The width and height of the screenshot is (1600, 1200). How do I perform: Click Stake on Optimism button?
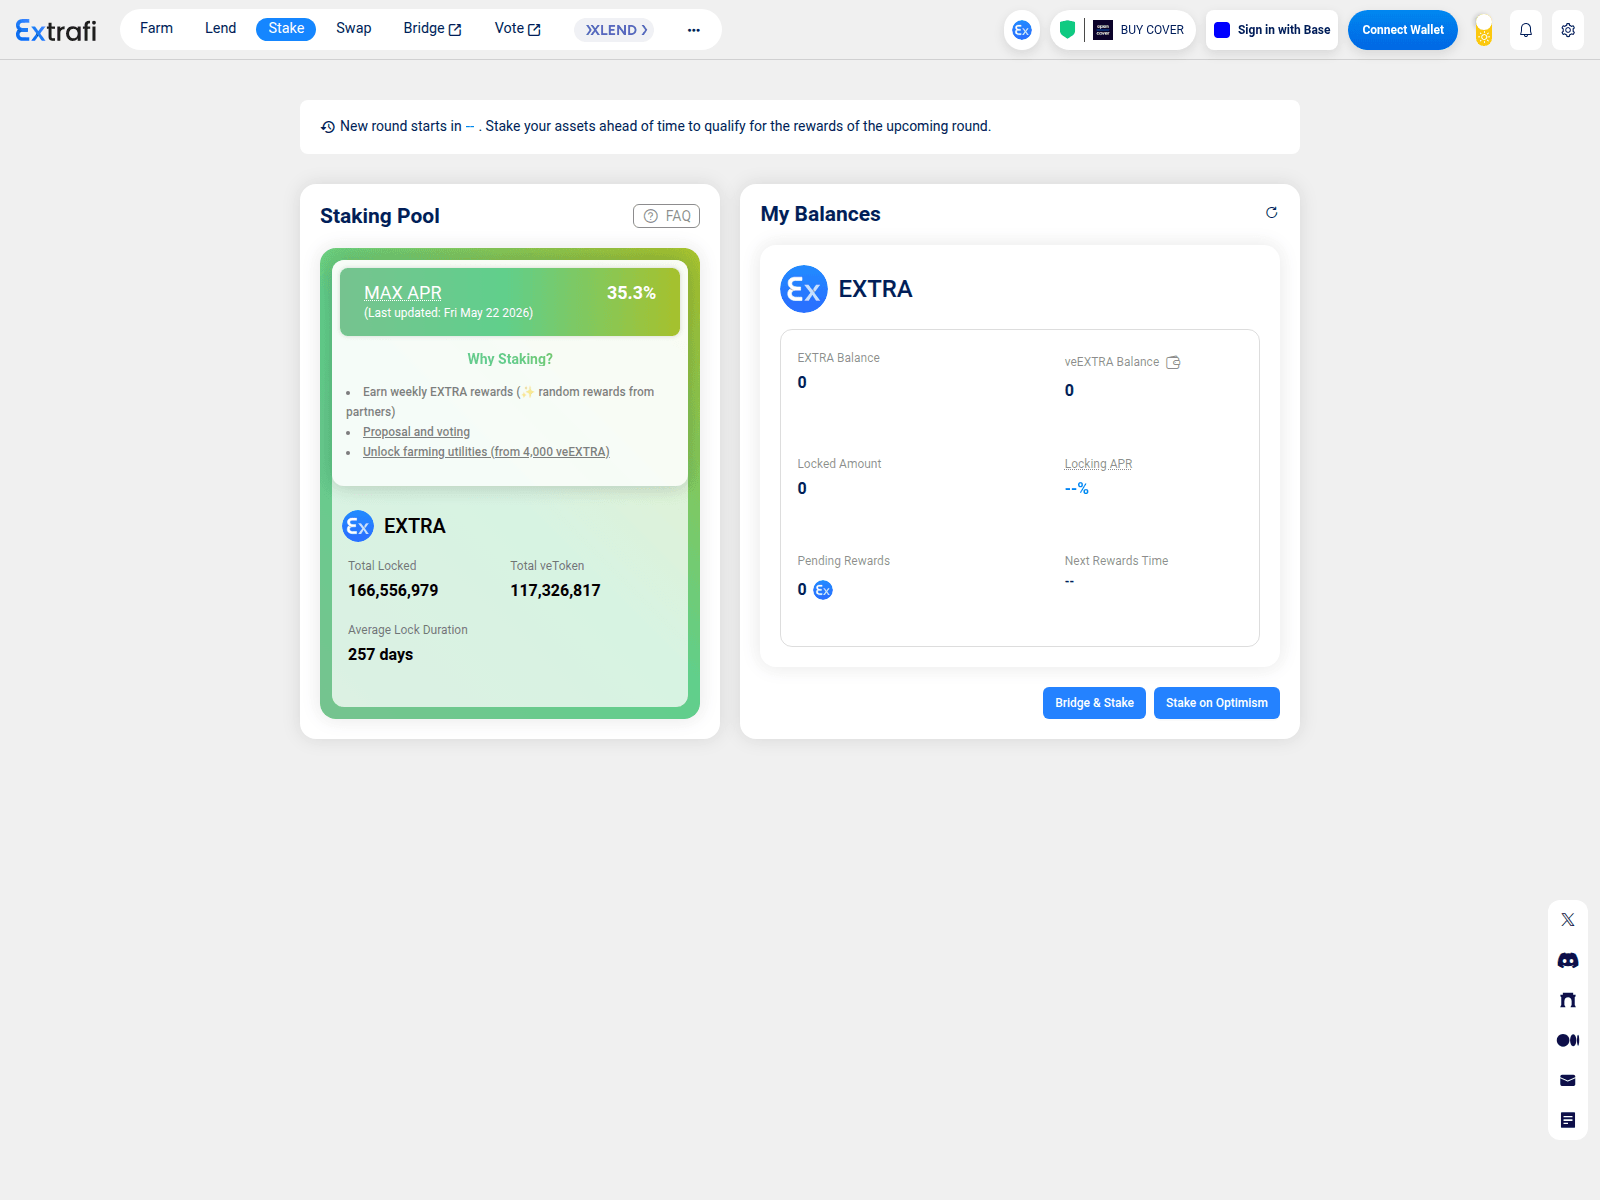click(x=1217, y=703)
